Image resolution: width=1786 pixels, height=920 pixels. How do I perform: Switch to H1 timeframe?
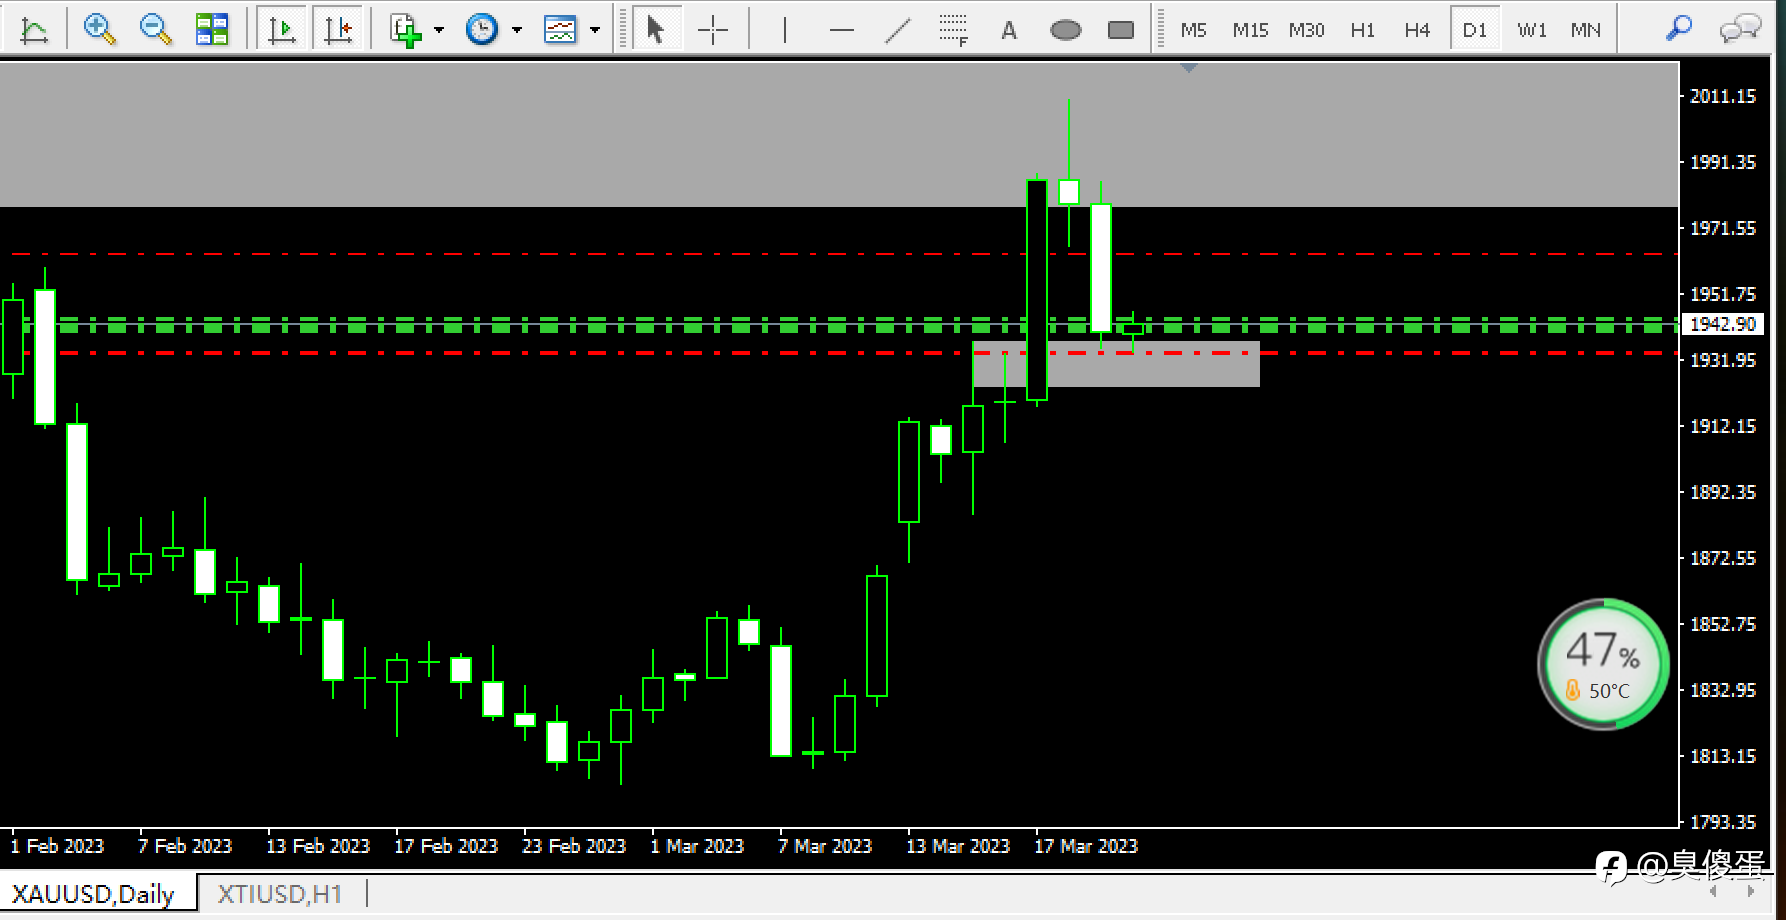pyautogui.click(x=1362, y=30)
